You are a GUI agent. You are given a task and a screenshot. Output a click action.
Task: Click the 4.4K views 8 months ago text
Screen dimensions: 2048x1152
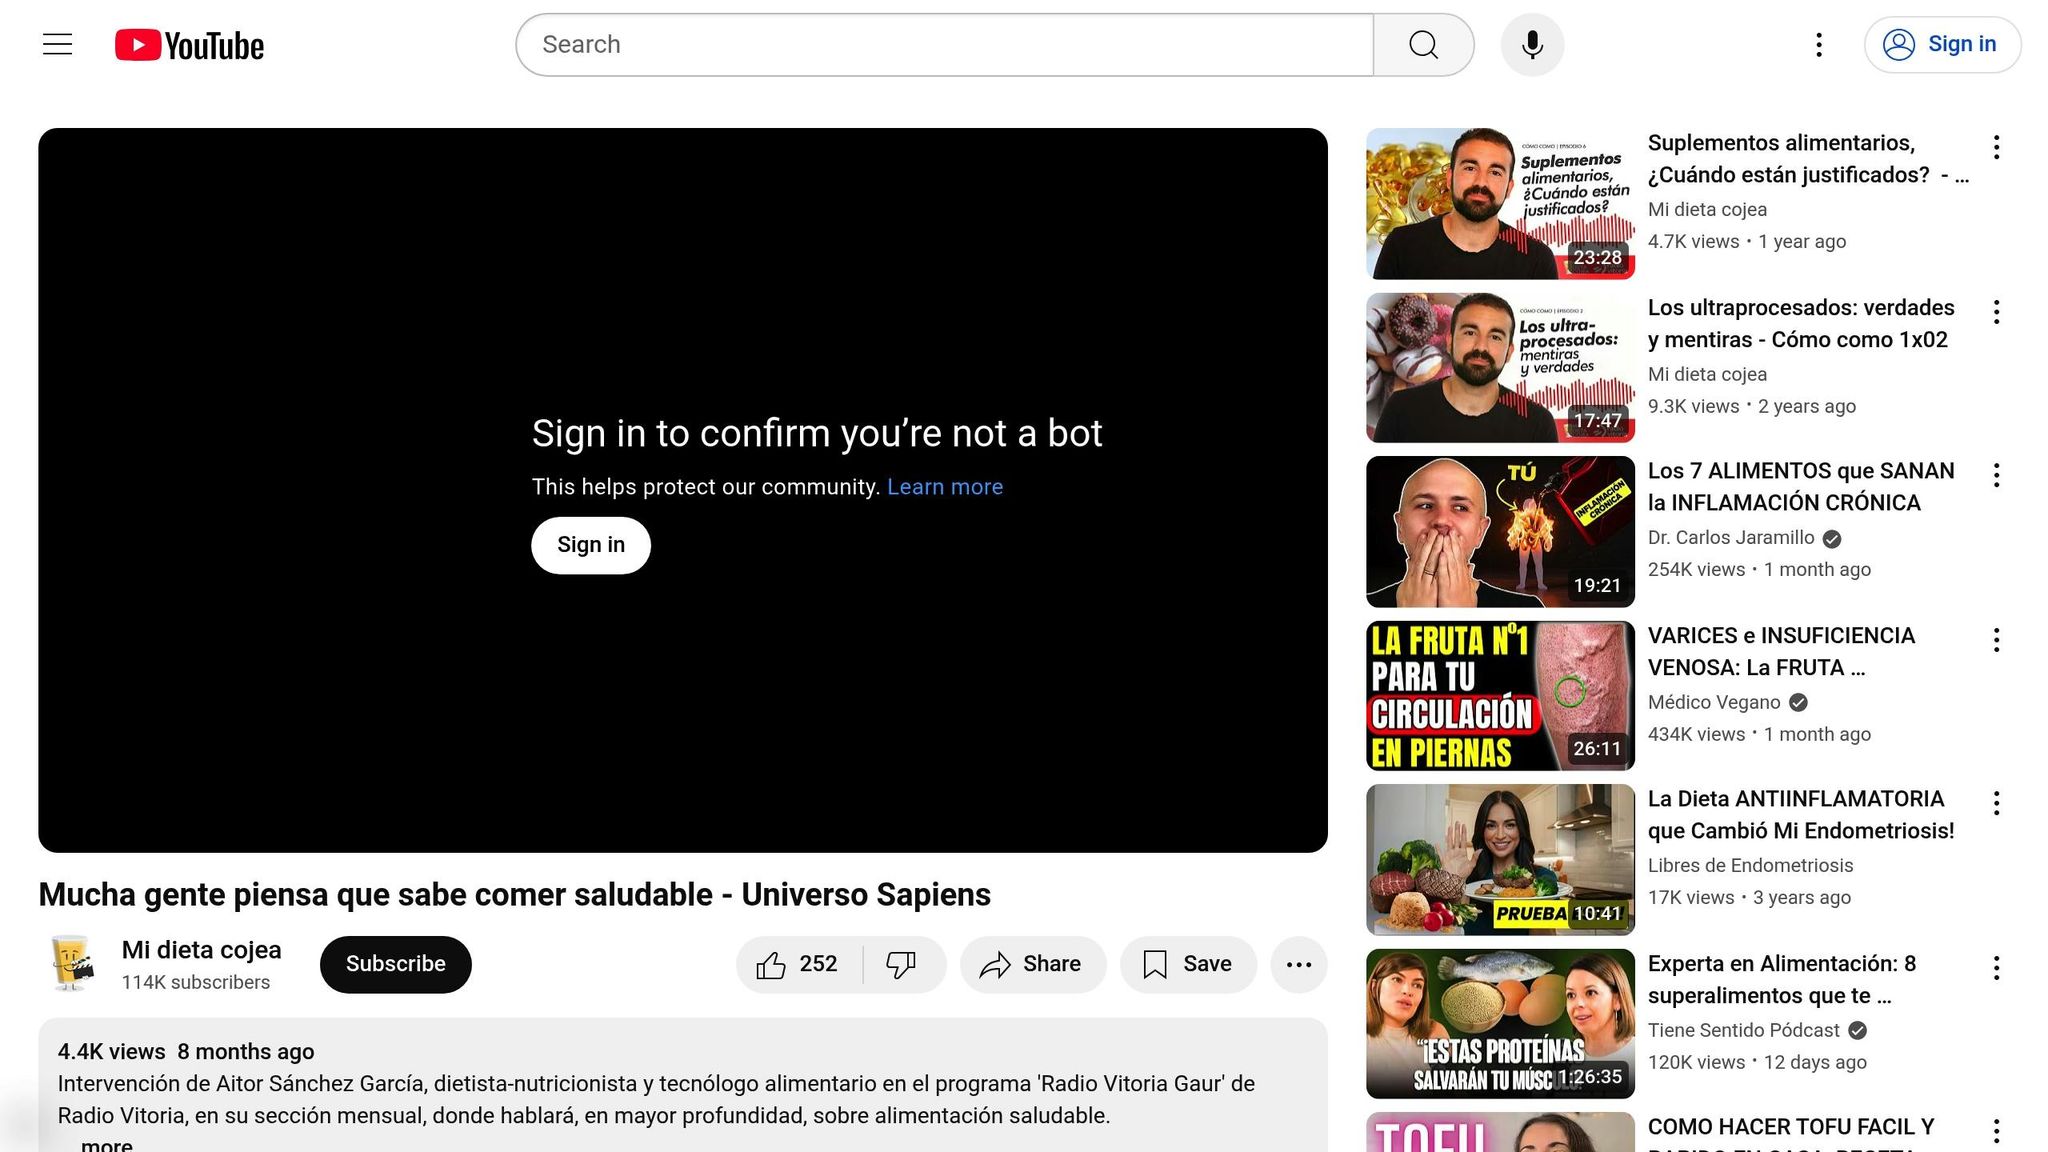[186, 1052]
